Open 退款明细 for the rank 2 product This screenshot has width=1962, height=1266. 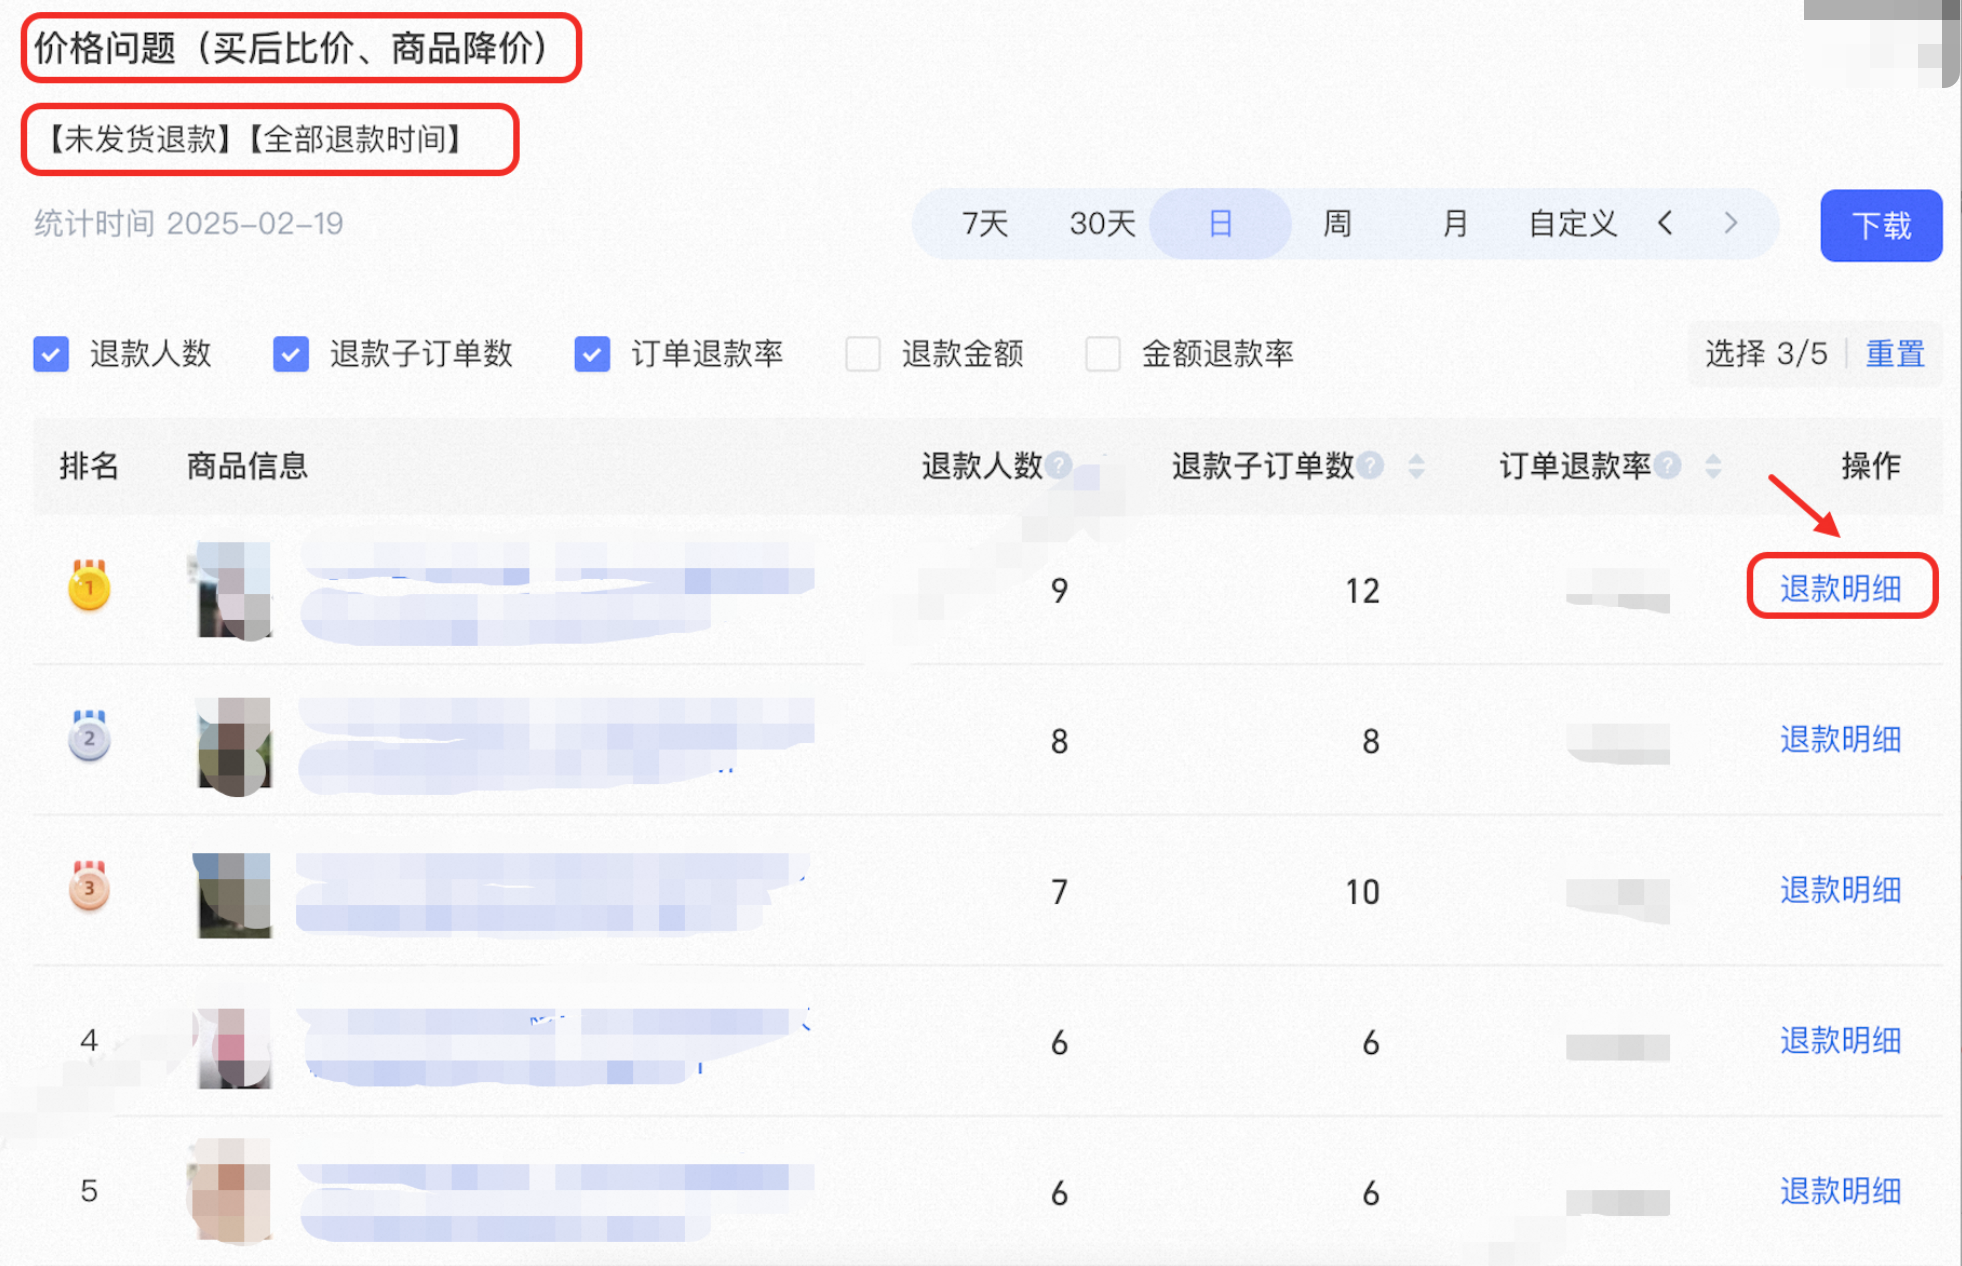[x=1841, y=739]
